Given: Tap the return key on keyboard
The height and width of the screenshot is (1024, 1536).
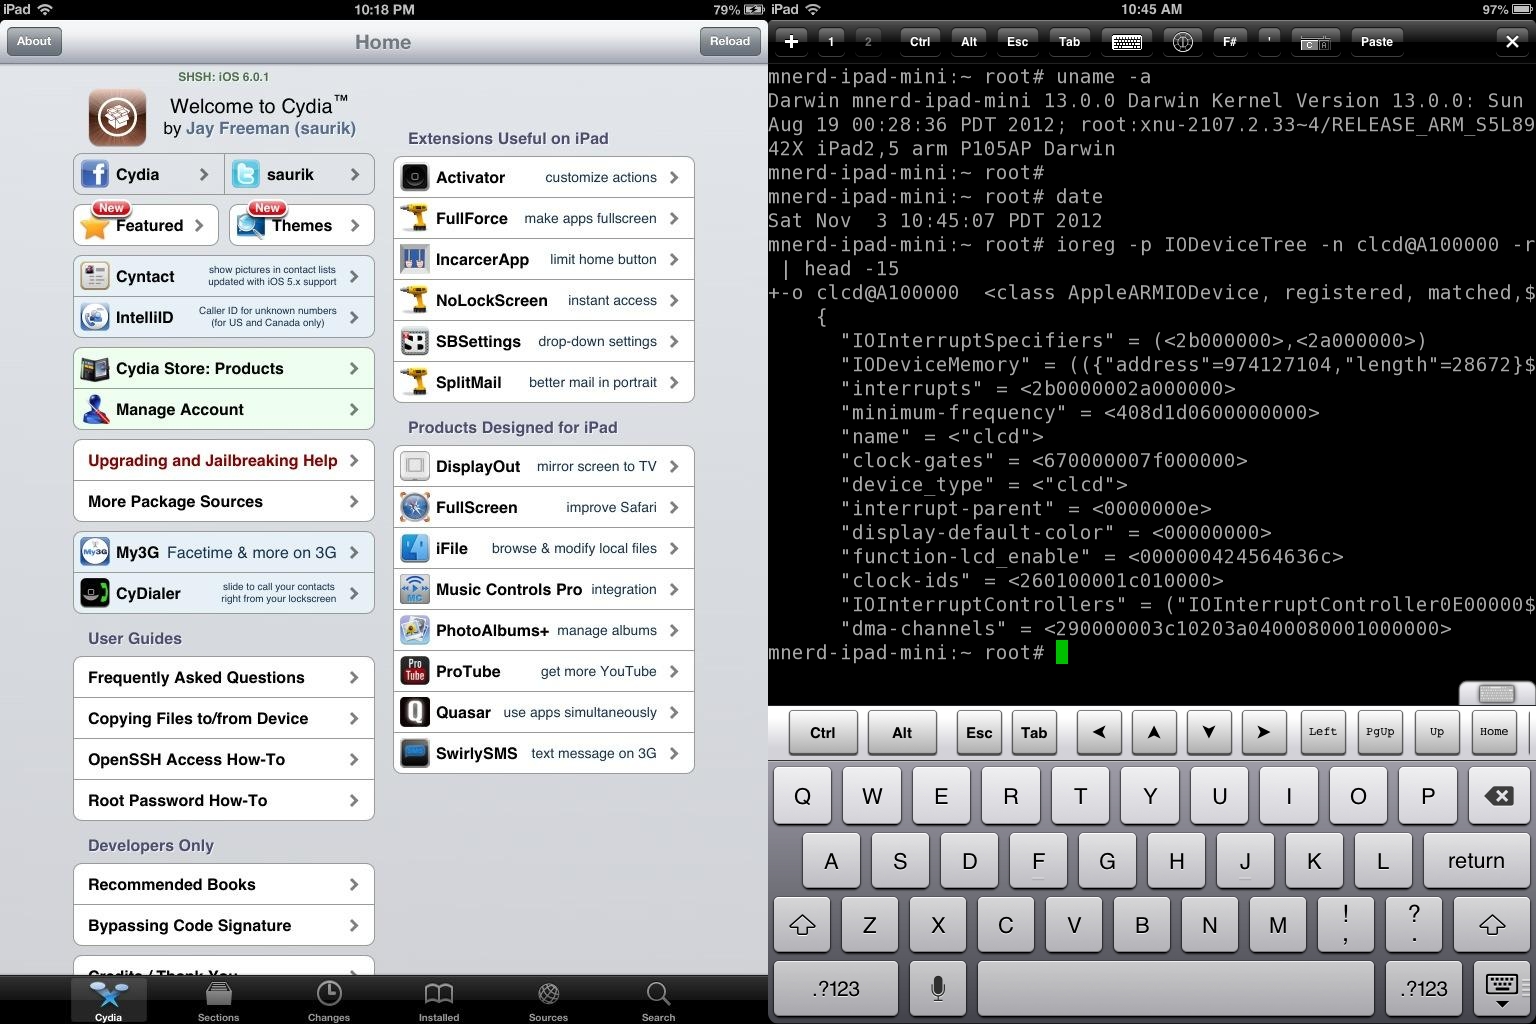Looking at the screenshot, I should pyautogui.click(x=1476, y=861).
